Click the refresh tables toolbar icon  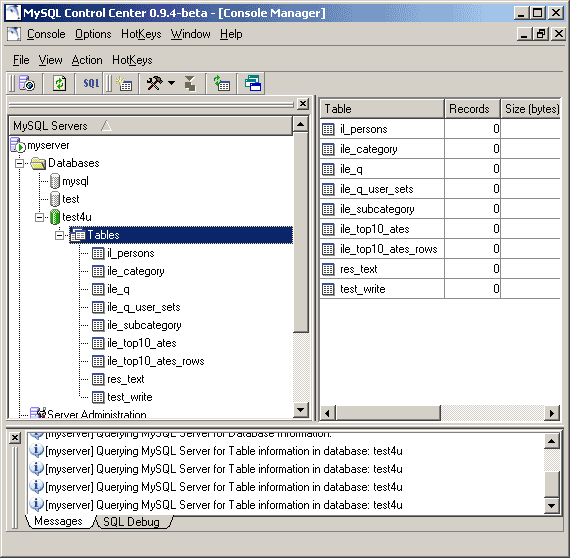pos(221,84)
